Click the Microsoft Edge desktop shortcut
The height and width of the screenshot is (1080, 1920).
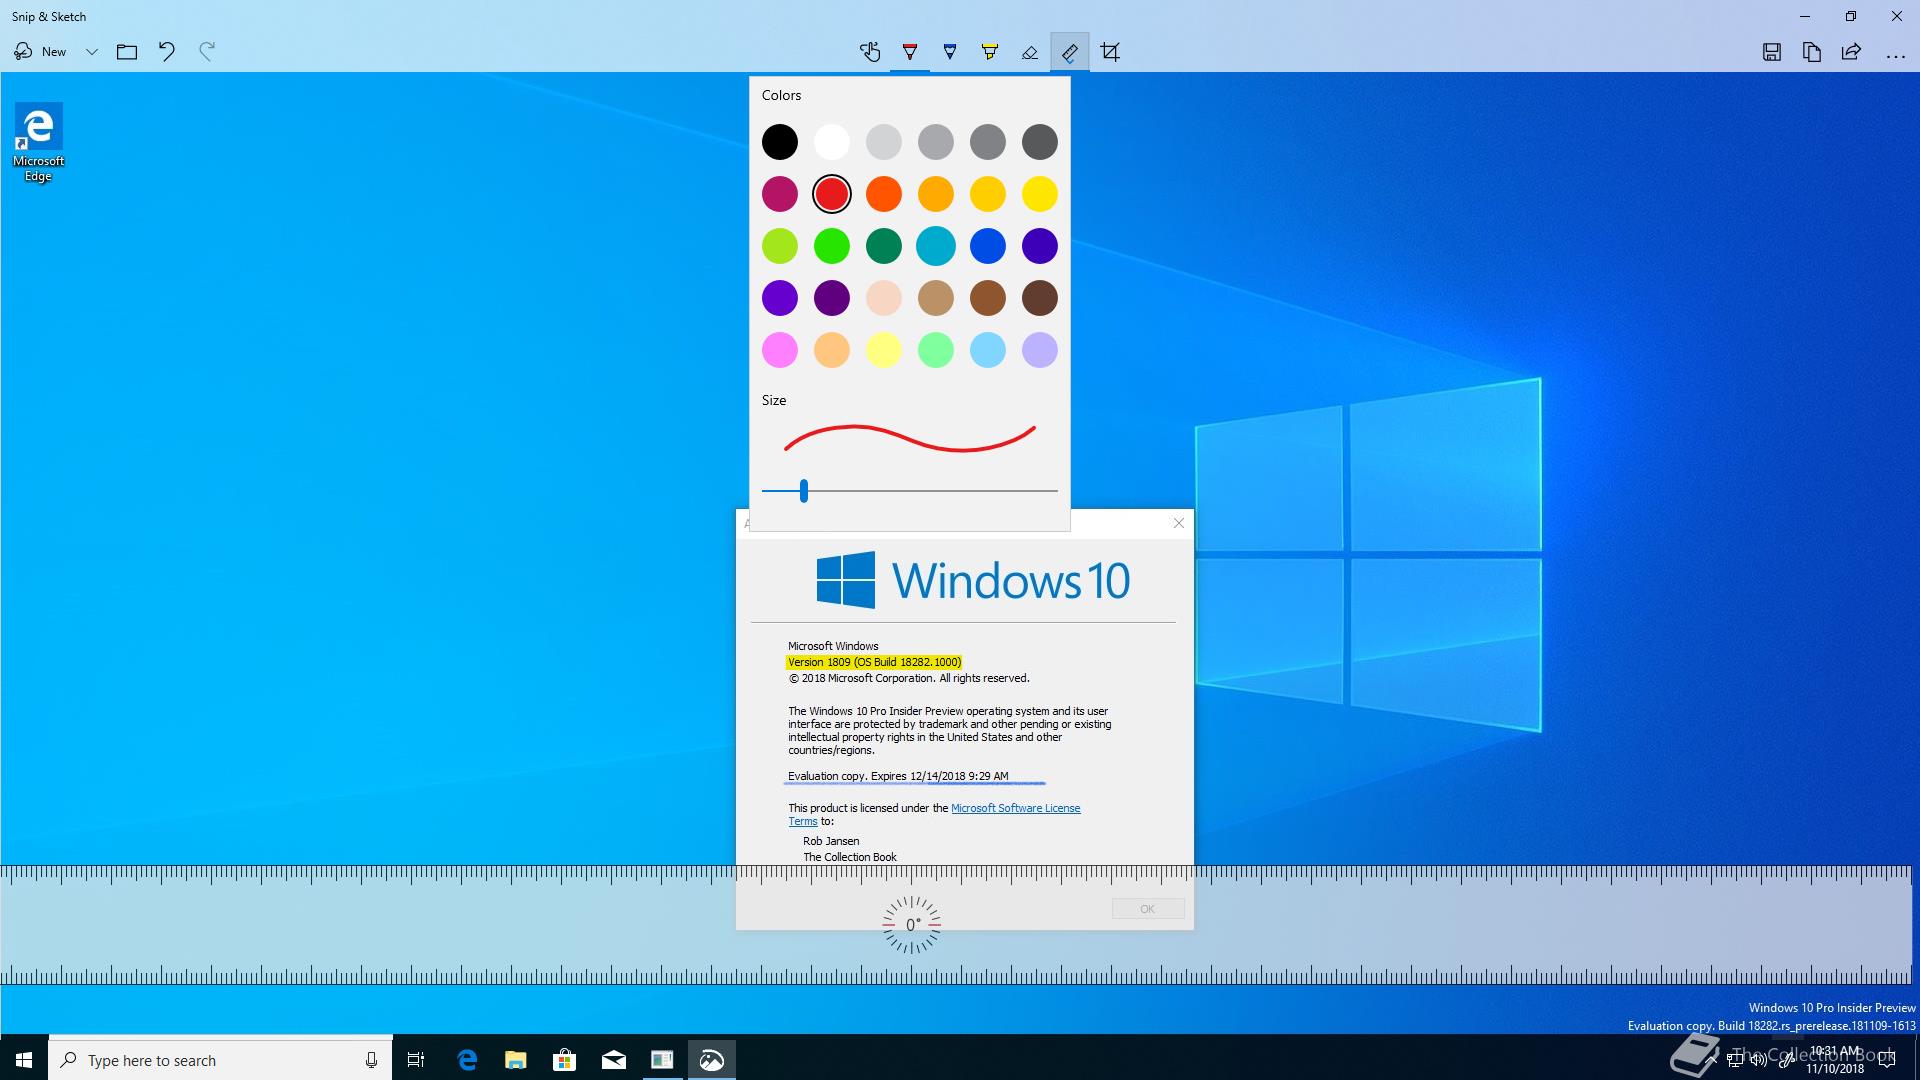click(x=38, y=143)
